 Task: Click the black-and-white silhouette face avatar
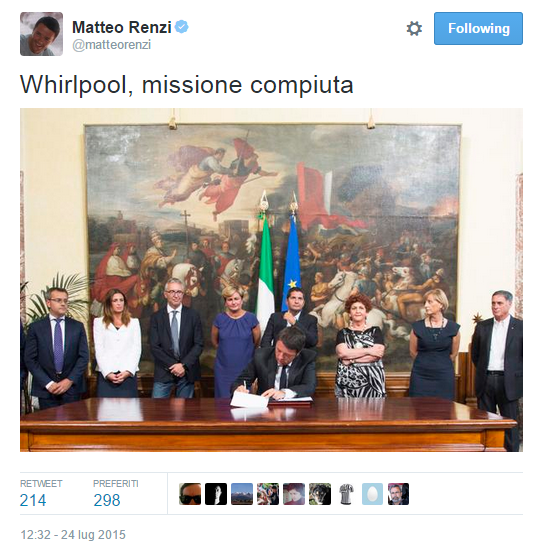[216, 494]
